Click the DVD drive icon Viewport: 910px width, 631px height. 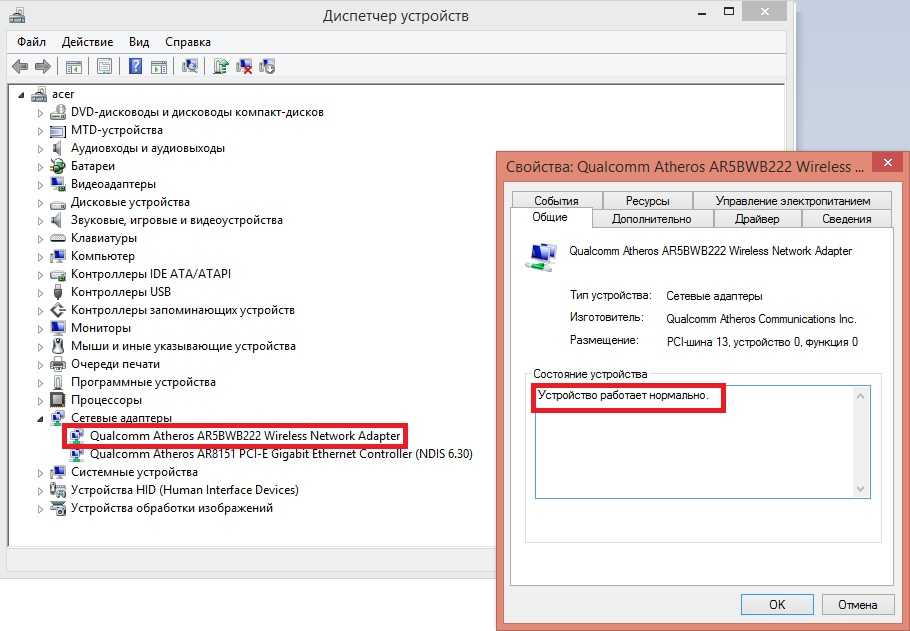click(58, 112)
